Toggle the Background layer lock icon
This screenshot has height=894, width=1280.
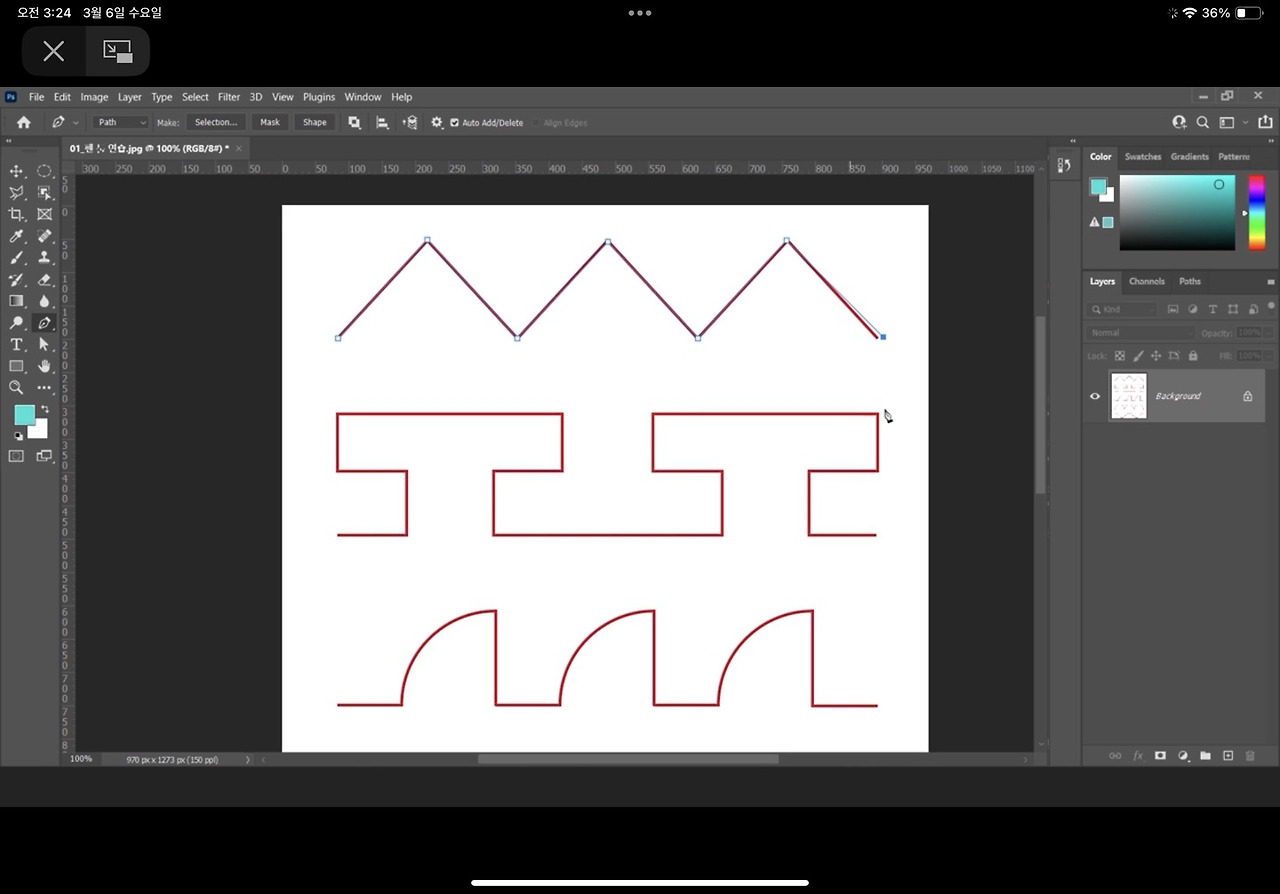[x=1247, y=396]
